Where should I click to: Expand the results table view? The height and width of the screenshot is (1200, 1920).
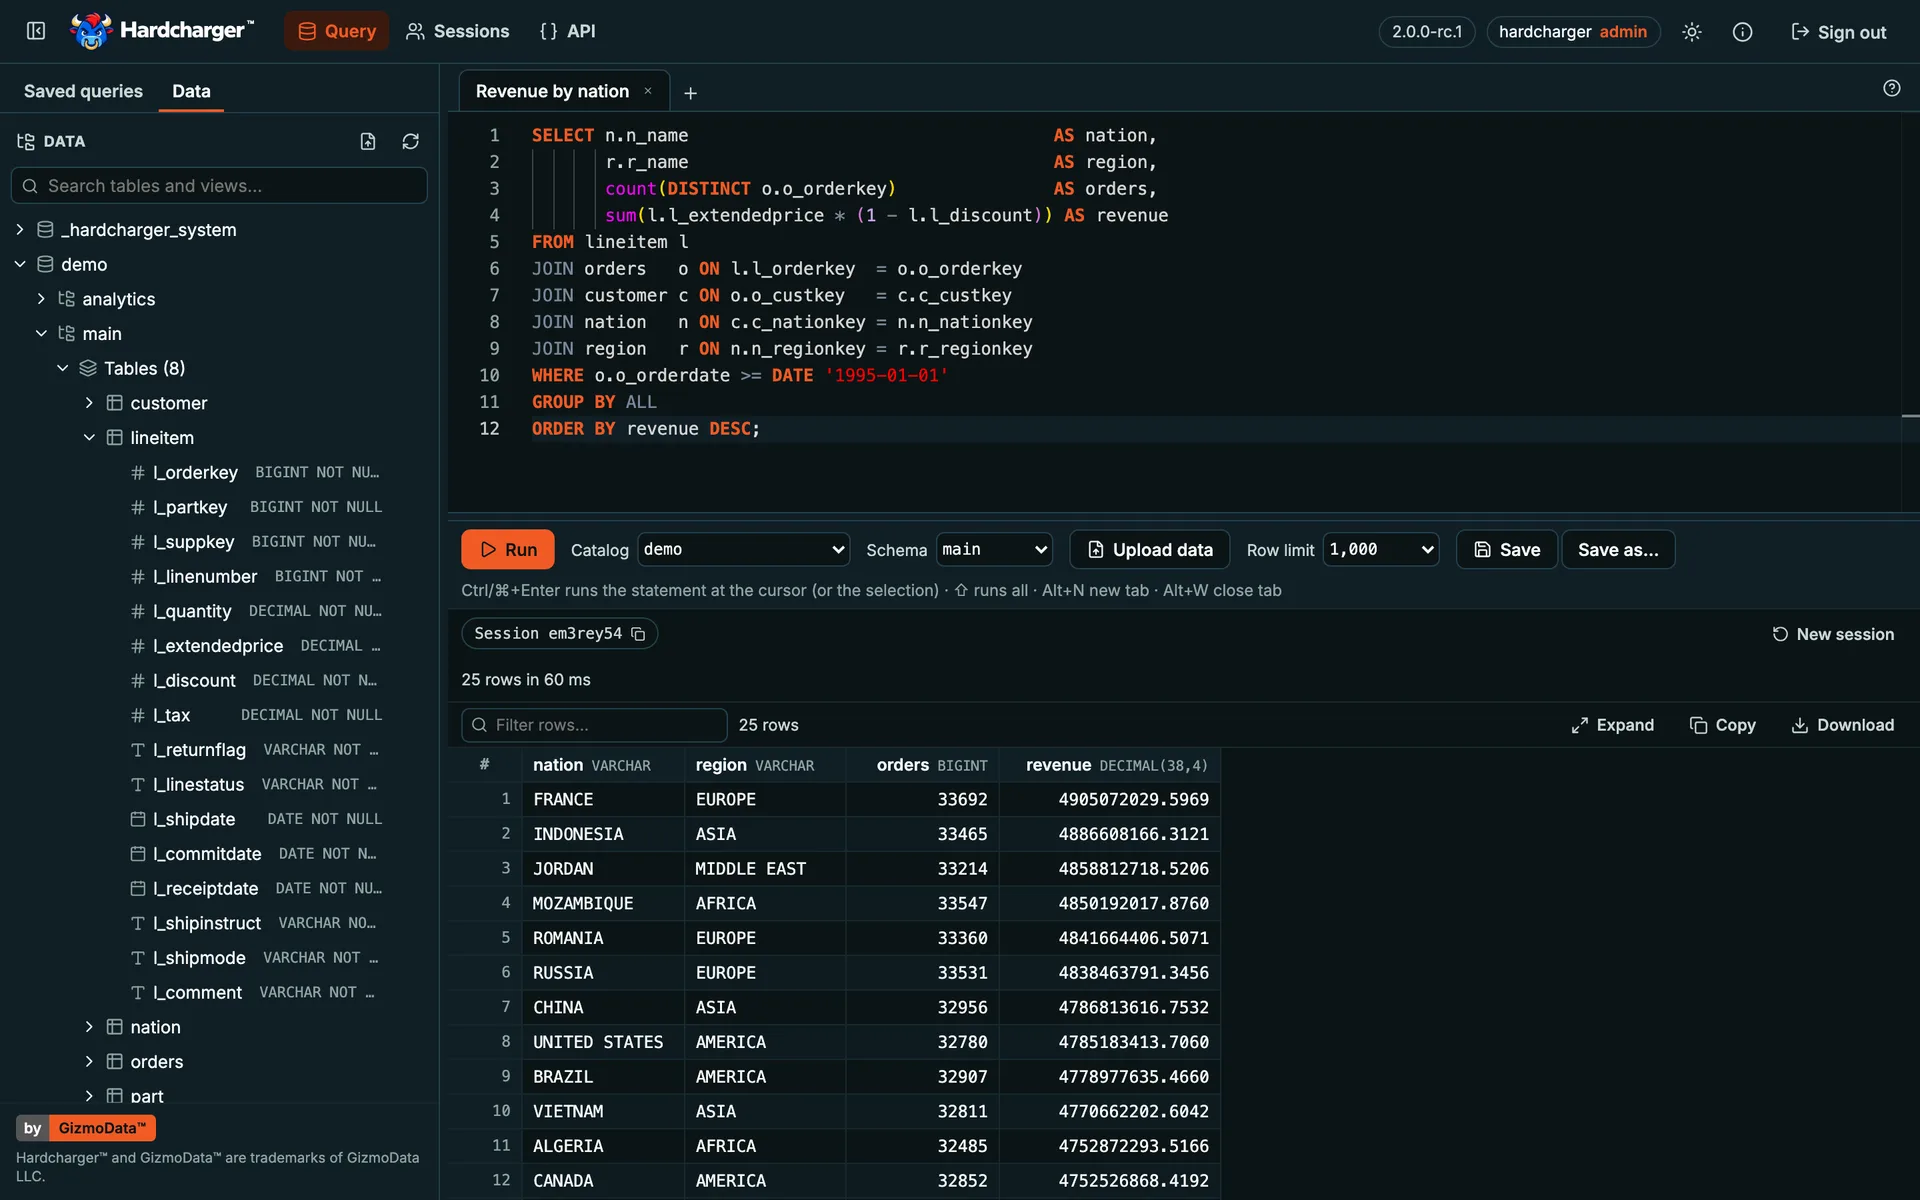pyautogui.click(x=1612, y=725)
